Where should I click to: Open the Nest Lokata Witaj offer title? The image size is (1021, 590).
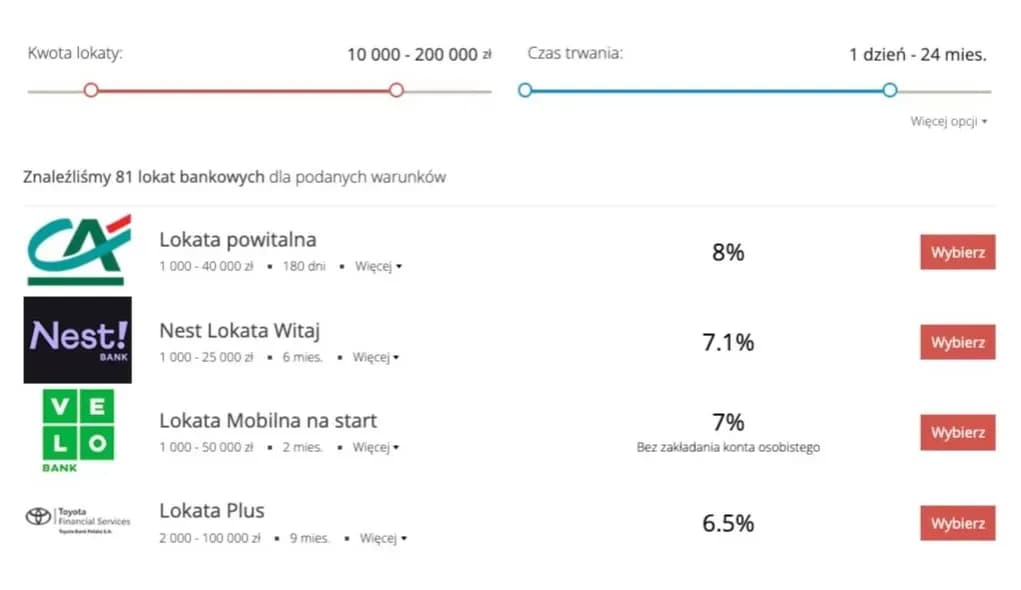240,330
